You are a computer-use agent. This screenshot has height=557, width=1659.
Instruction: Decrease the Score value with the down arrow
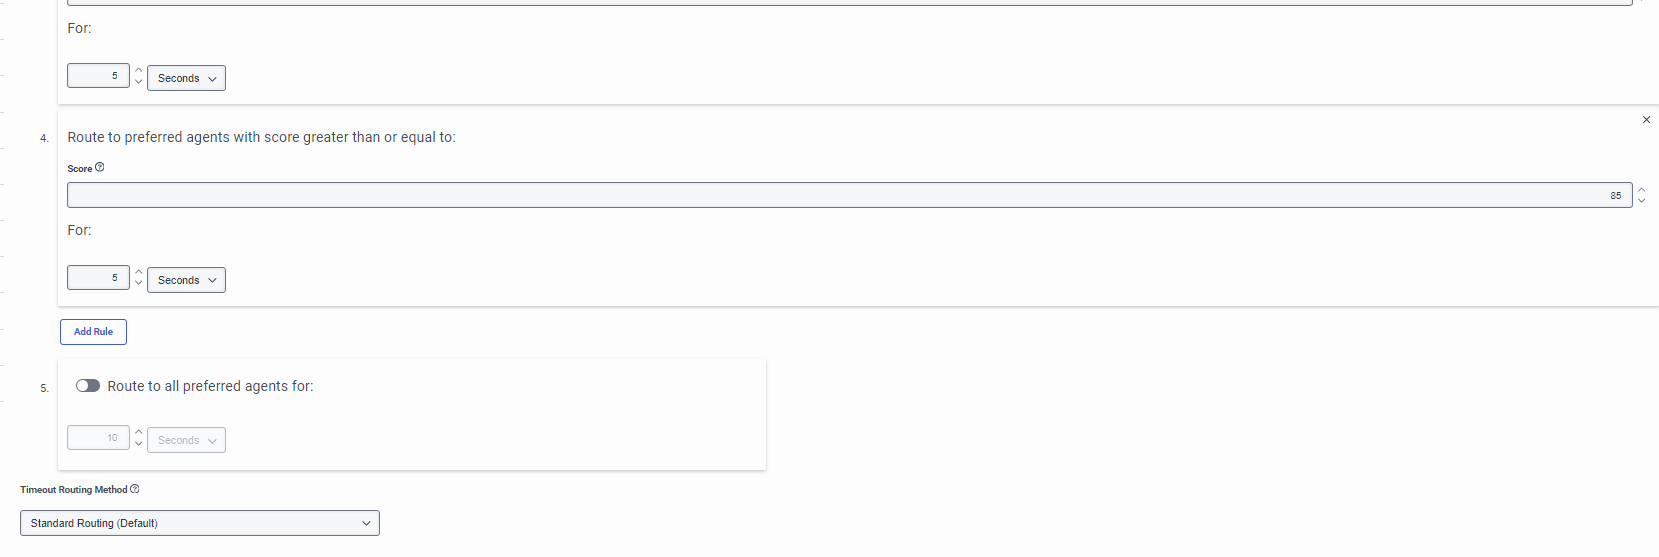1641,201
